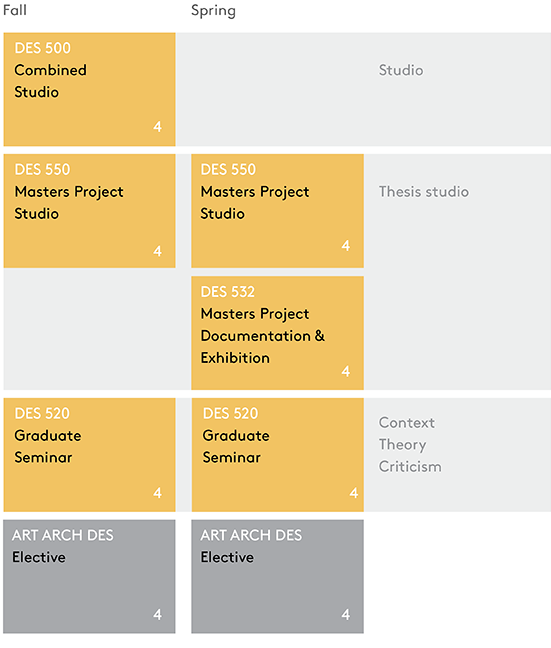Click the Theory label text
Image resolution: width=551 pixels, height=648 pixels.
402,445
